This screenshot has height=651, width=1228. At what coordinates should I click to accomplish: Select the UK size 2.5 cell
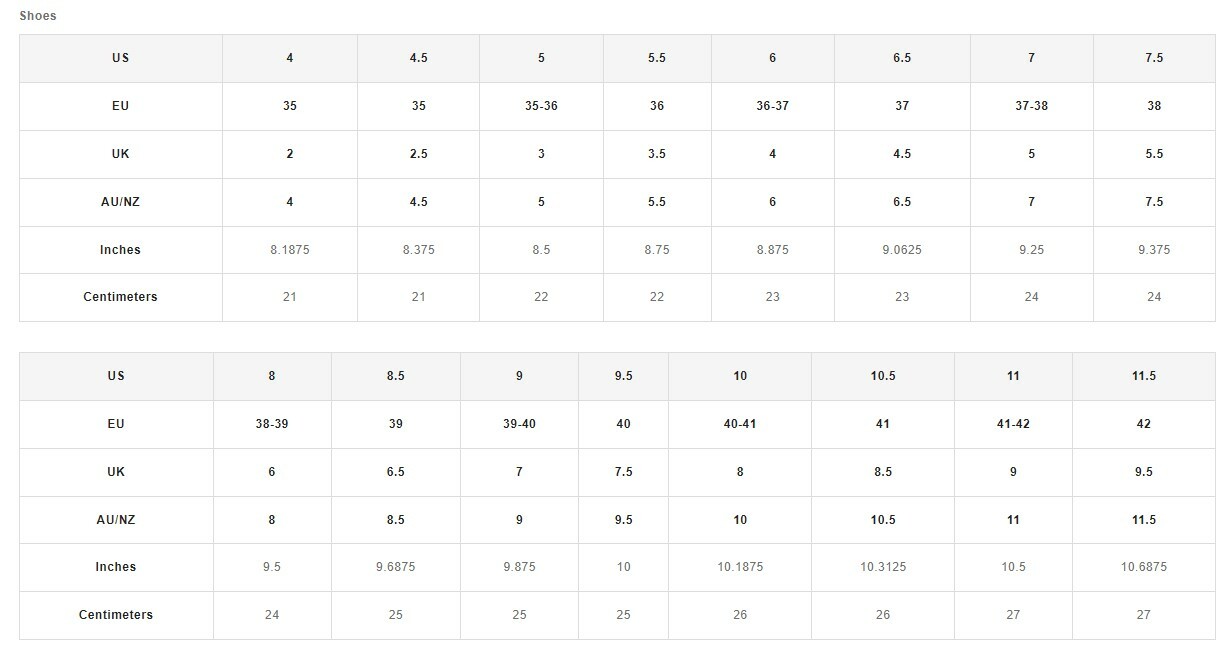coord(418,154)
